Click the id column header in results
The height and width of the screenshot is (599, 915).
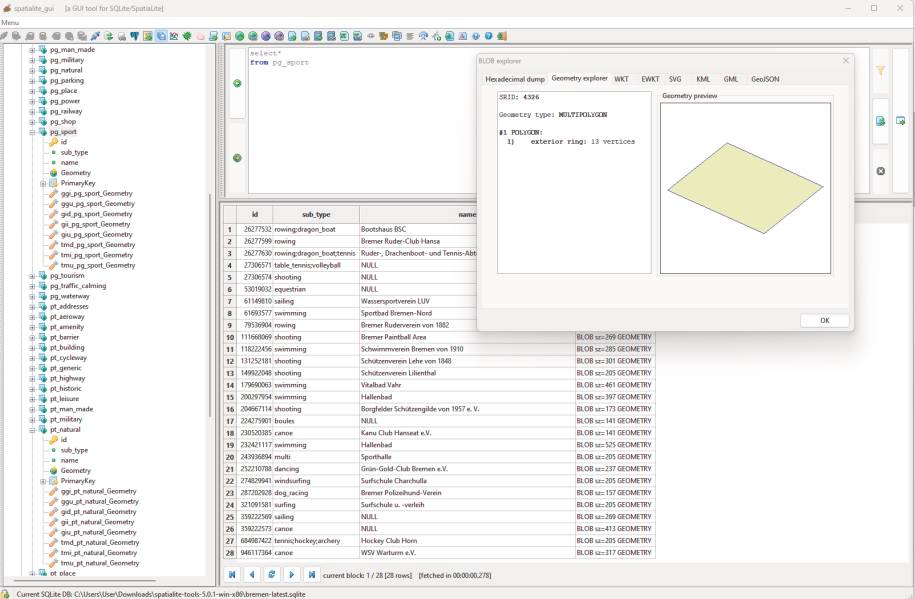pyautogui.click(x=254, y=214)
